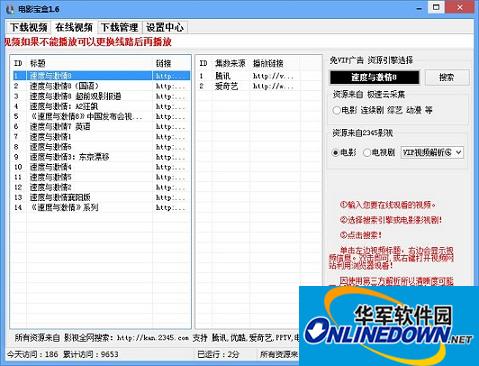Close the 电影宝盒 window
Image resolution: width=479 pixels, height=366 pixels.
460,7
